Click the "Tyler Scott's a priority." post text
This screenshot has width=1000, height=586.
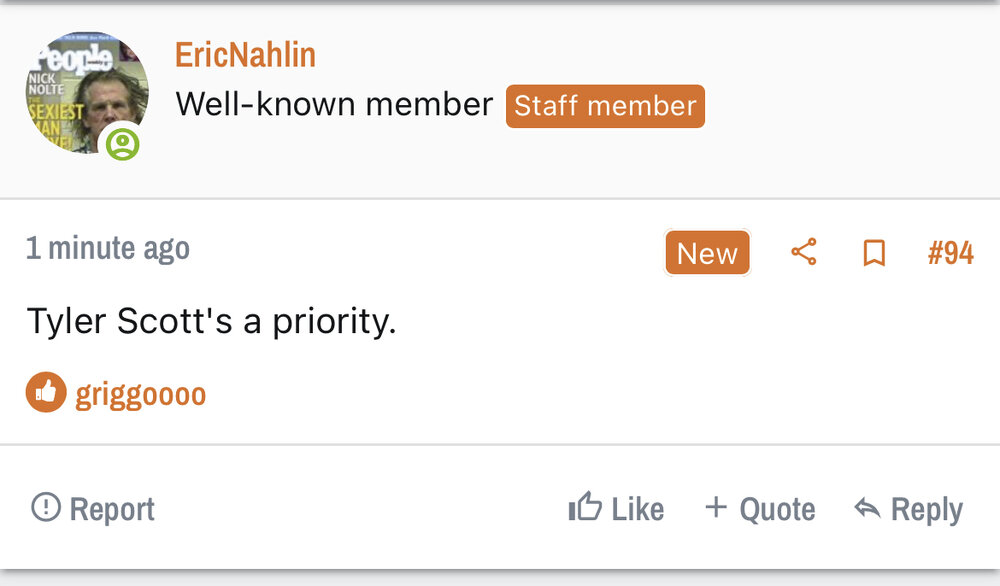click(x=211, y=321)
